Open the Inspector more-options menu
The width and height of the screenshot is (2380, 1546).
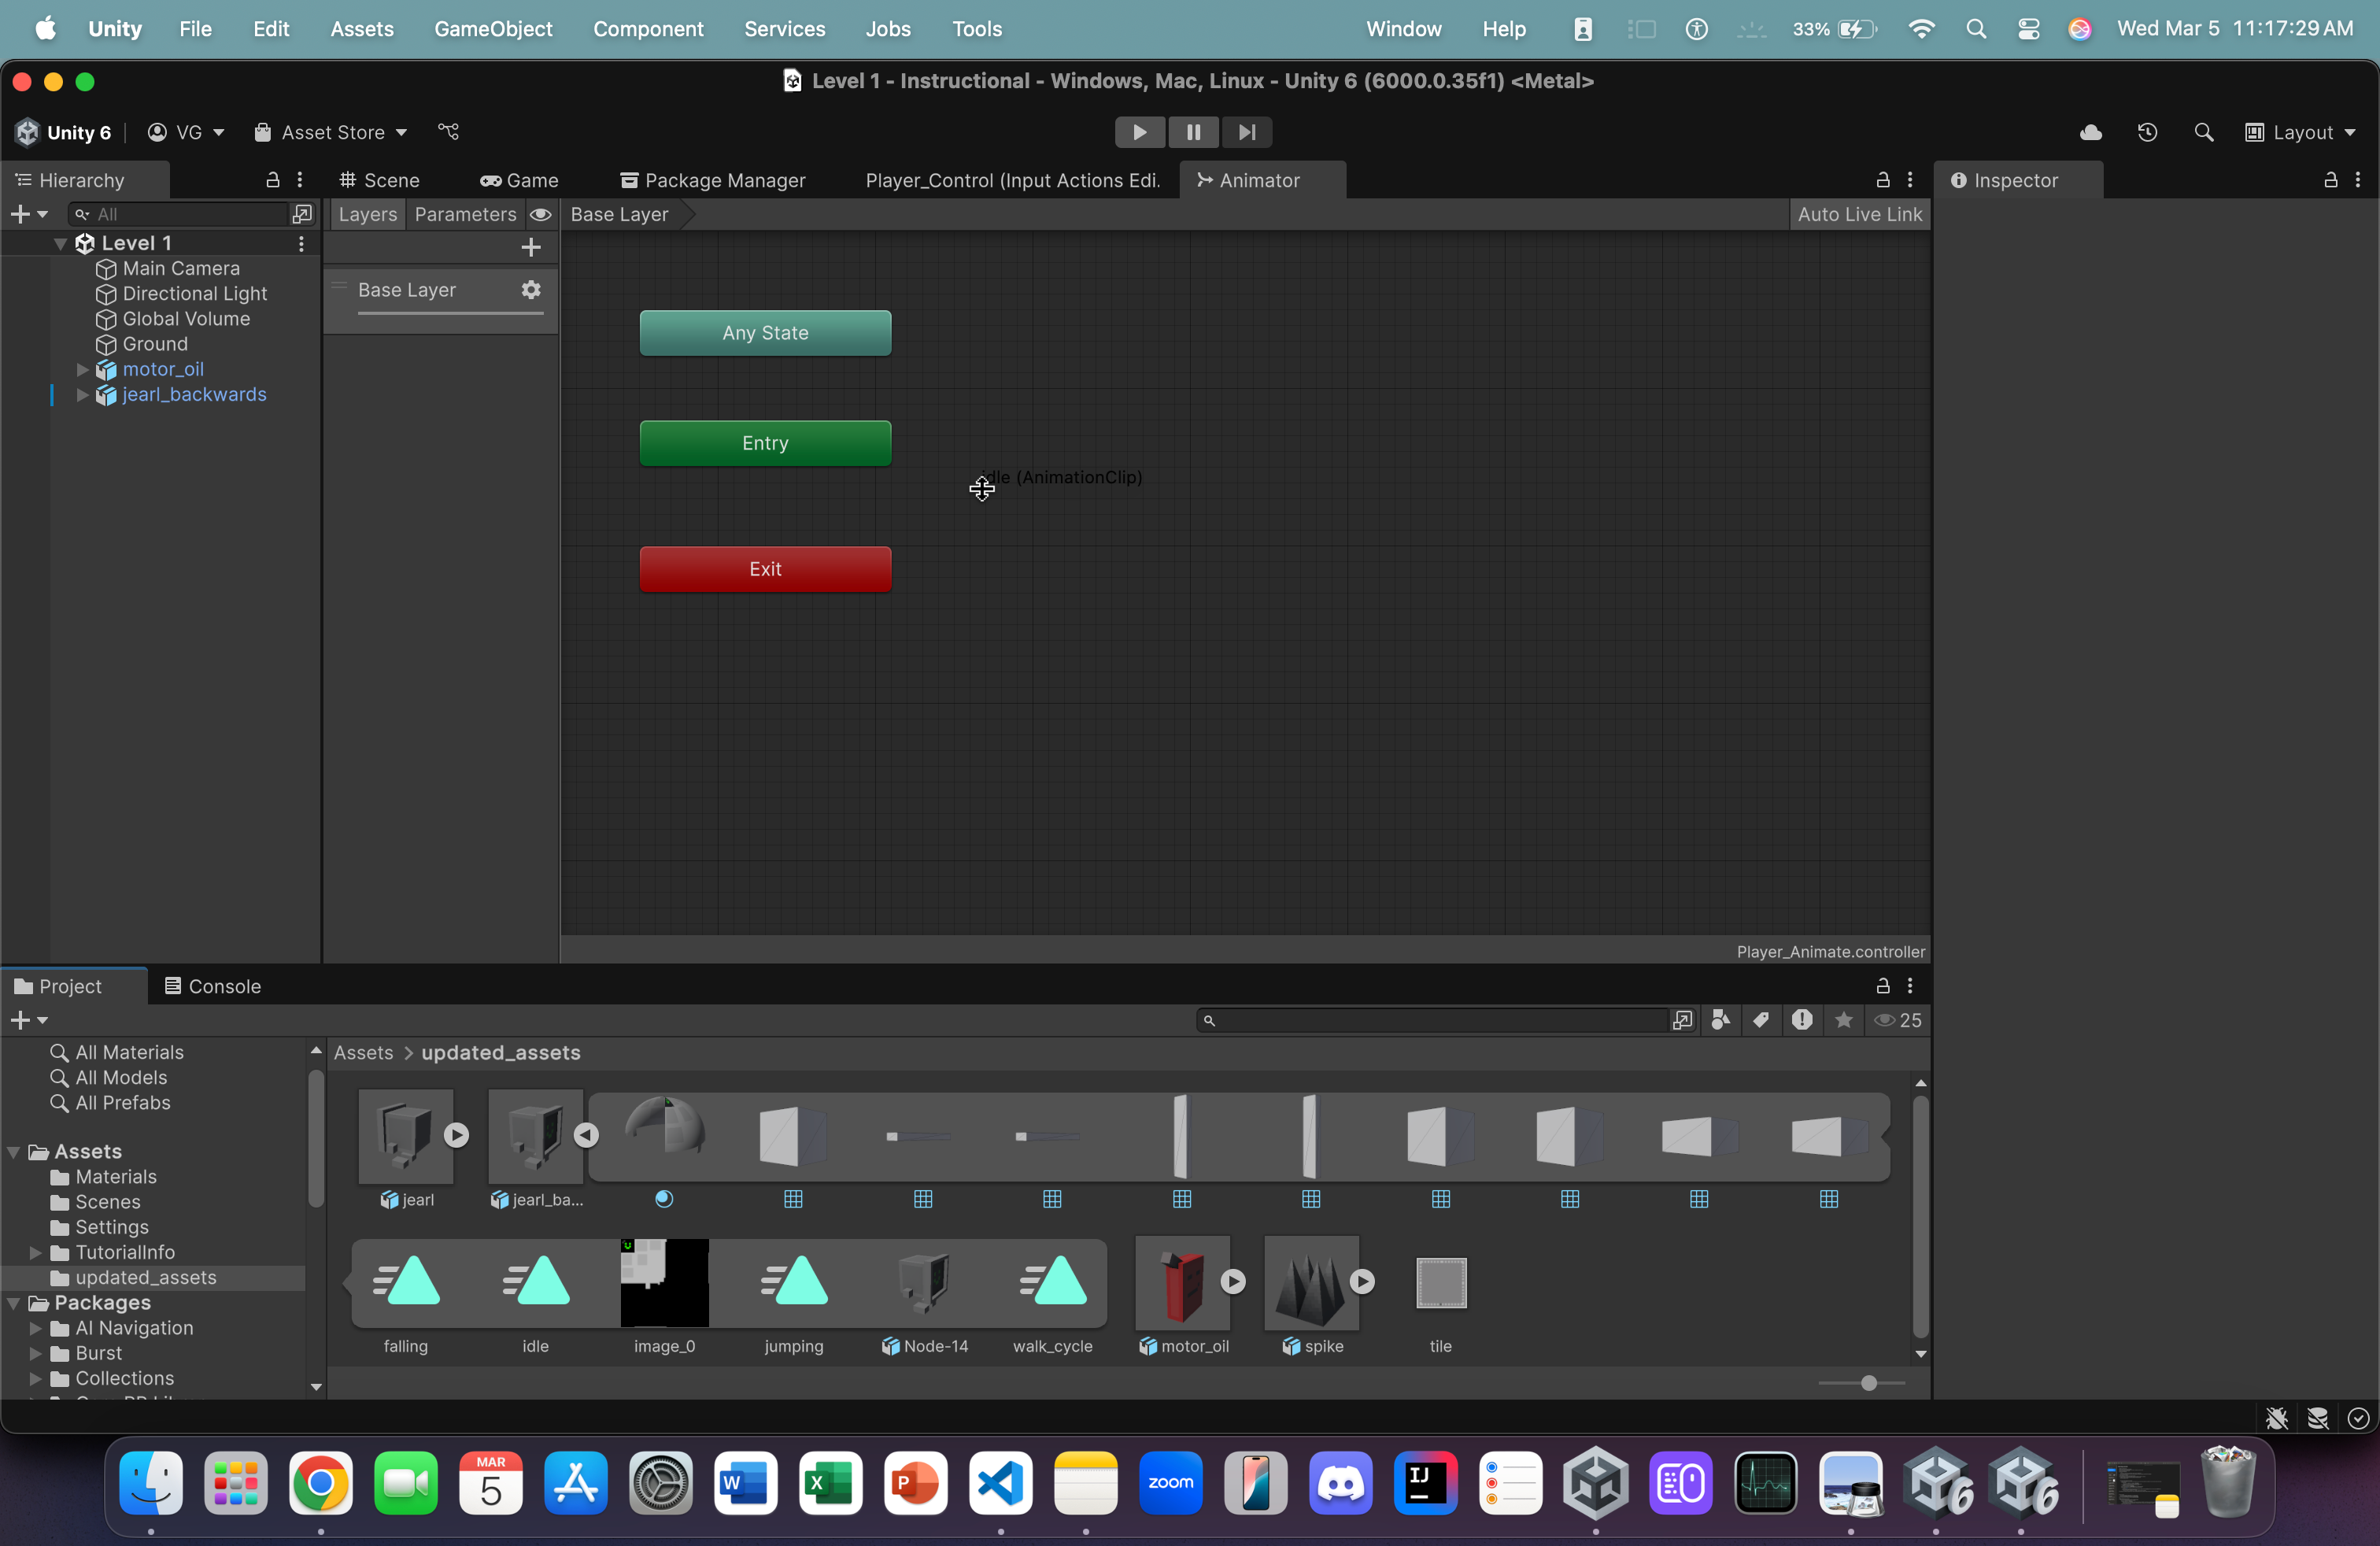click(x=2358, y=180)
